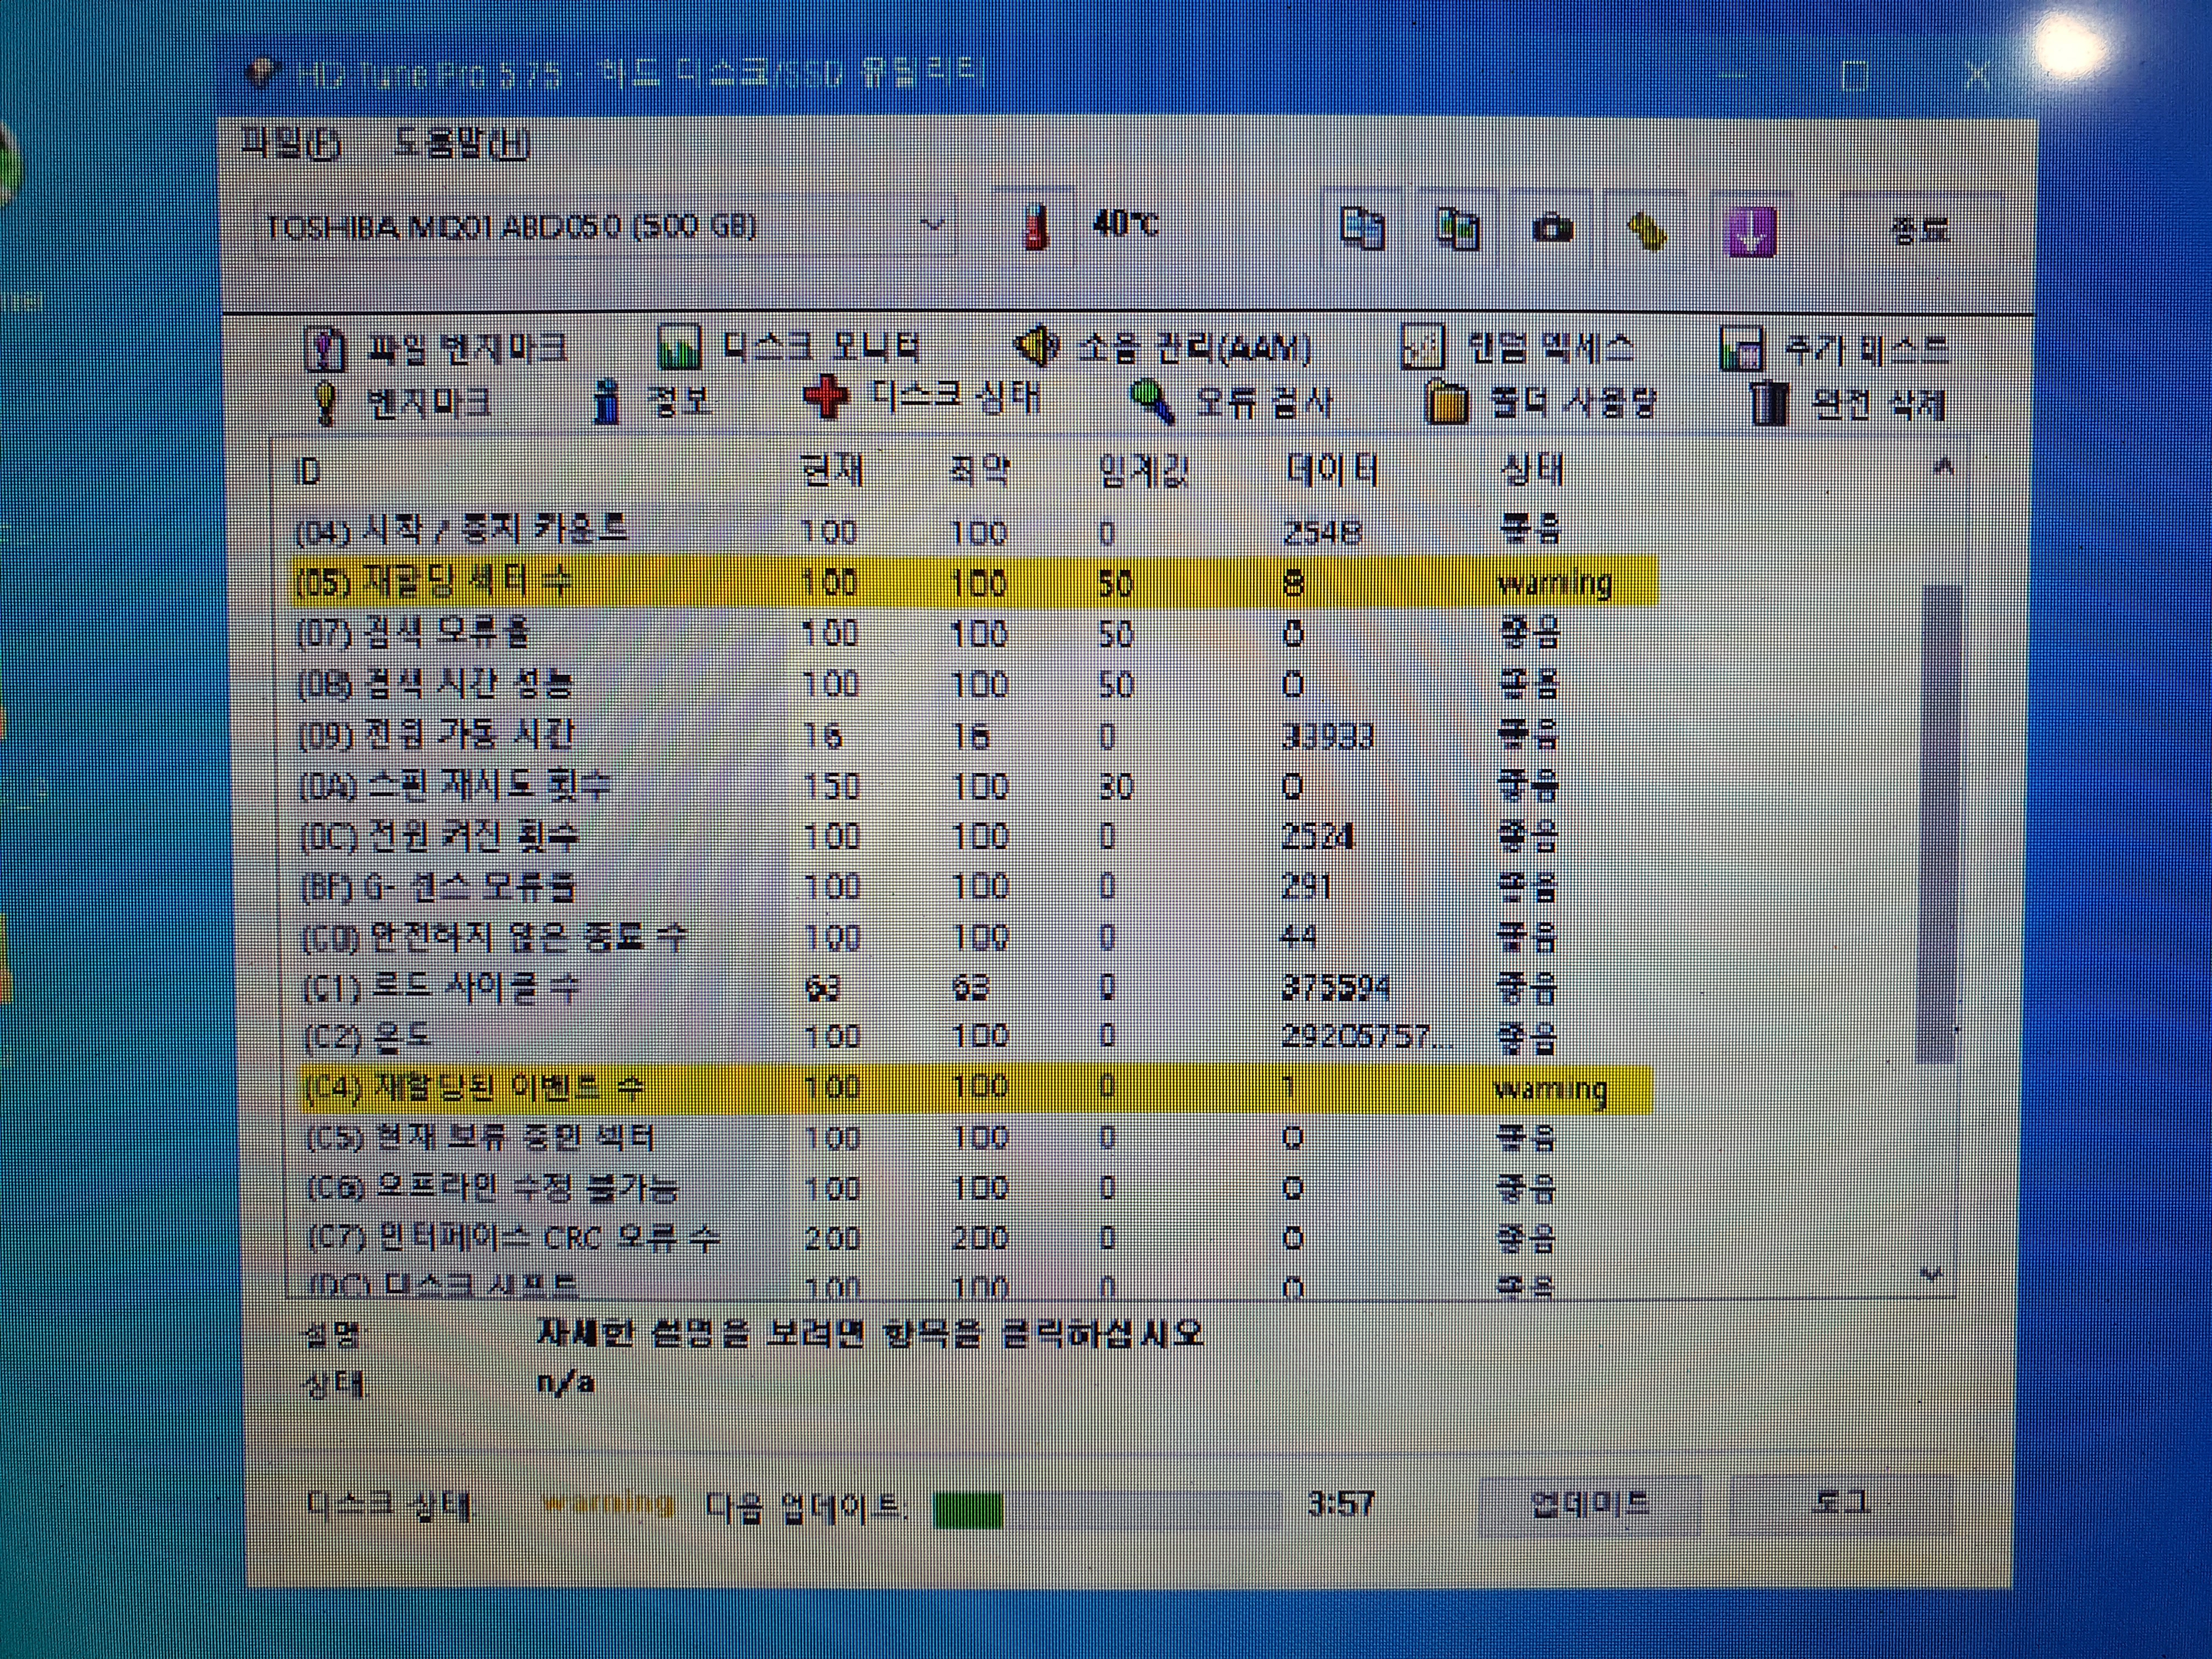
Task: Click the speaker icon for AAM
Action: 1037,347
